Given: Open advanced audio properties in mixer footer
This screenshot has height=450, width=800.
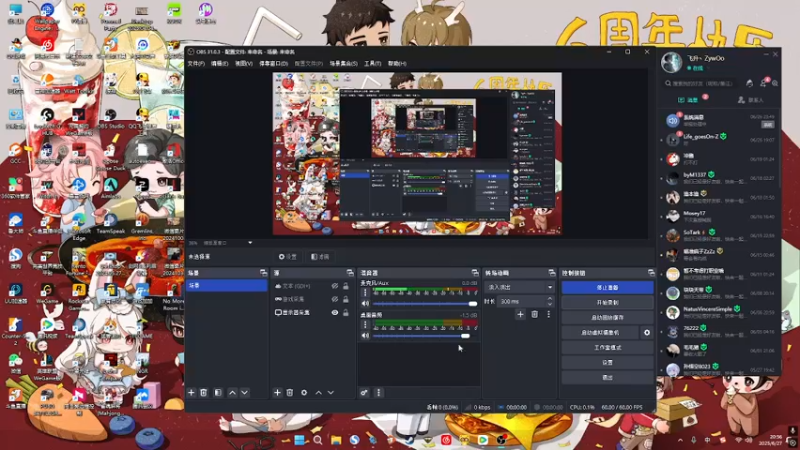Looking at the screenshot, I should pos(364,393).
